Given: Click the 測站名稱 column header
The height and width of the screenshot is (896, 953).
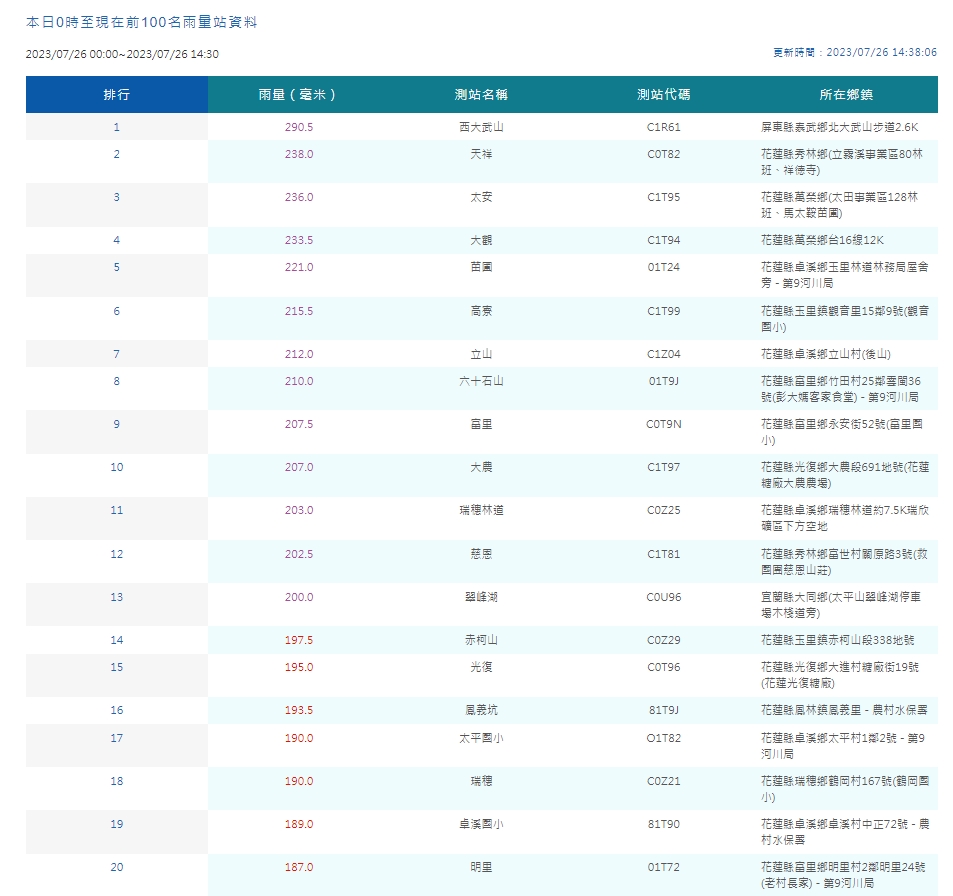Looking at the screenshot, I should click(x=481, y=94).
